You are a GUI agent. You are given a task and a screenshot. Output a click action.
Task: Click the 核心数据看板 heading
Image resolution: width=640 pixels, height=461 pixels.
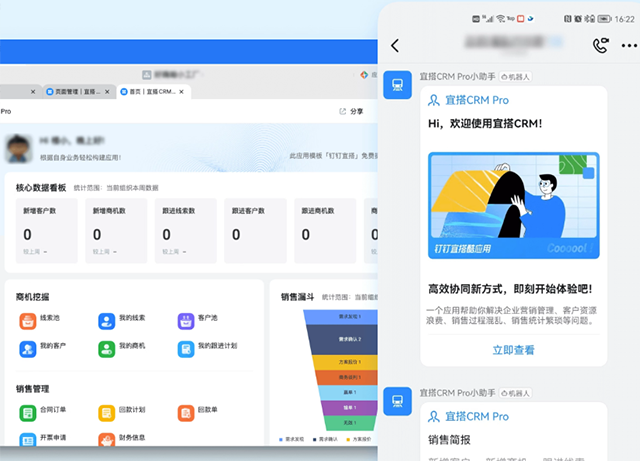(41, 188)
